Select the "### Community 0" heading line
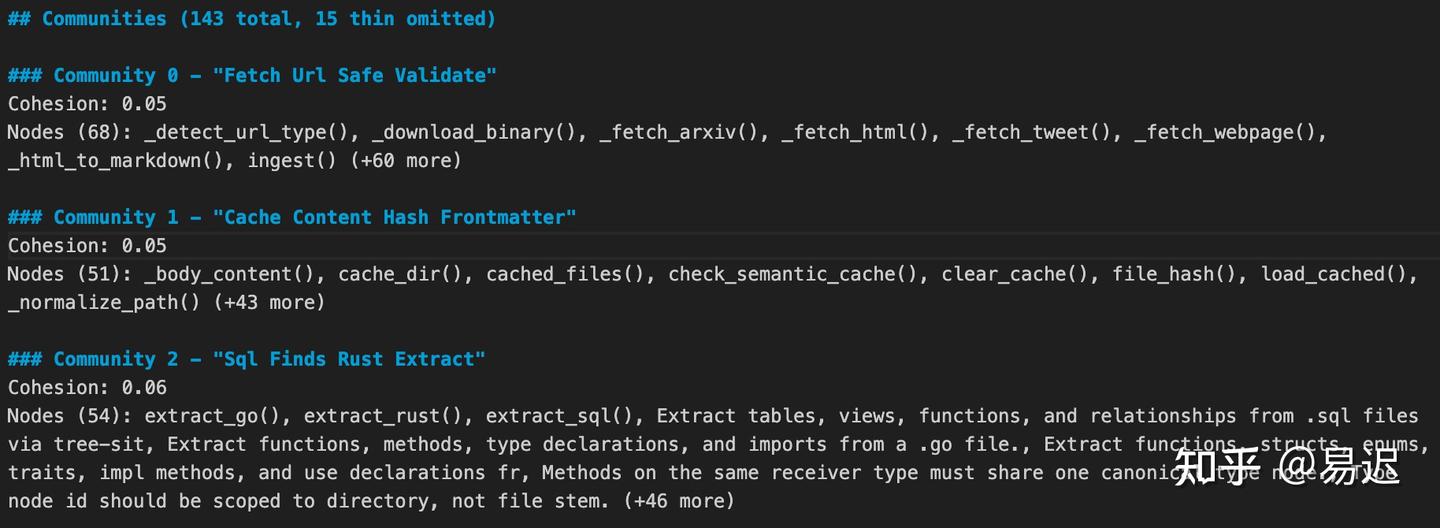 (x=252, y=75)
